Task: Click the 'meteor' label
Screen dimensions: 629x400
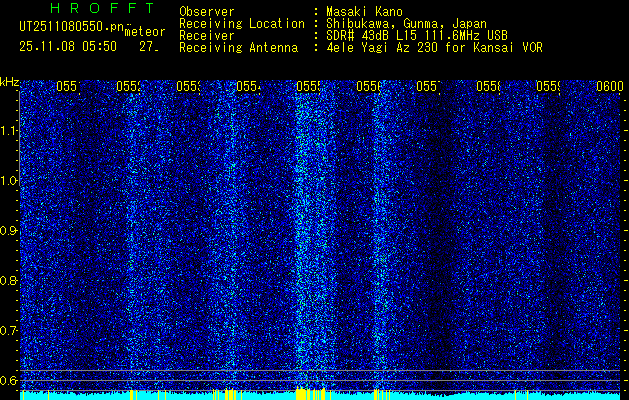Action: (x=145, y=32)
